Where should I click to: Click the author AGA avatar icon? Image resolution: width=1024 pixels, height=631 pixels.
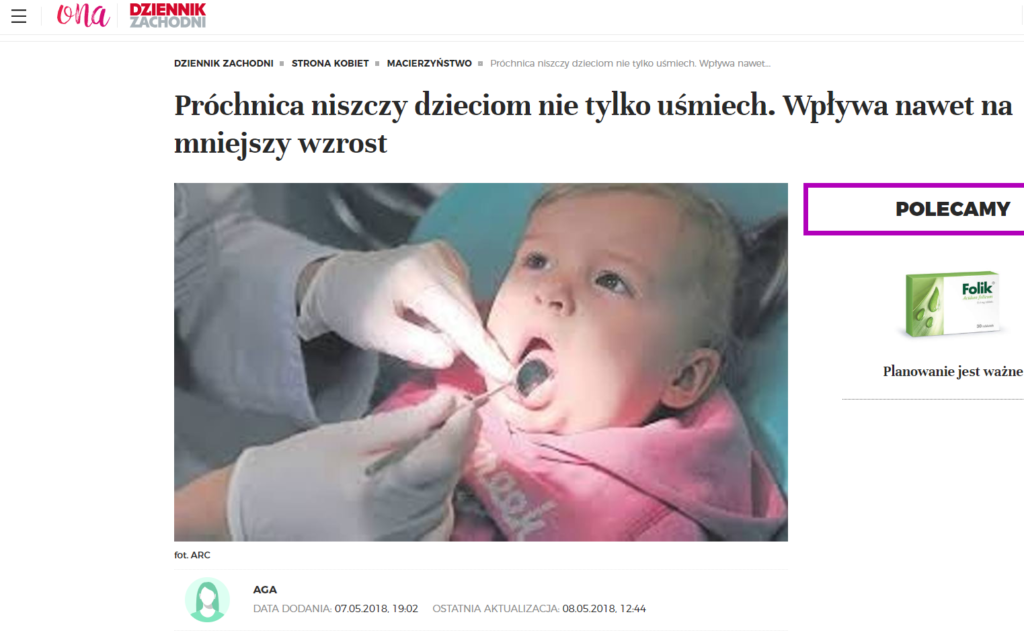tap(207, 600)
